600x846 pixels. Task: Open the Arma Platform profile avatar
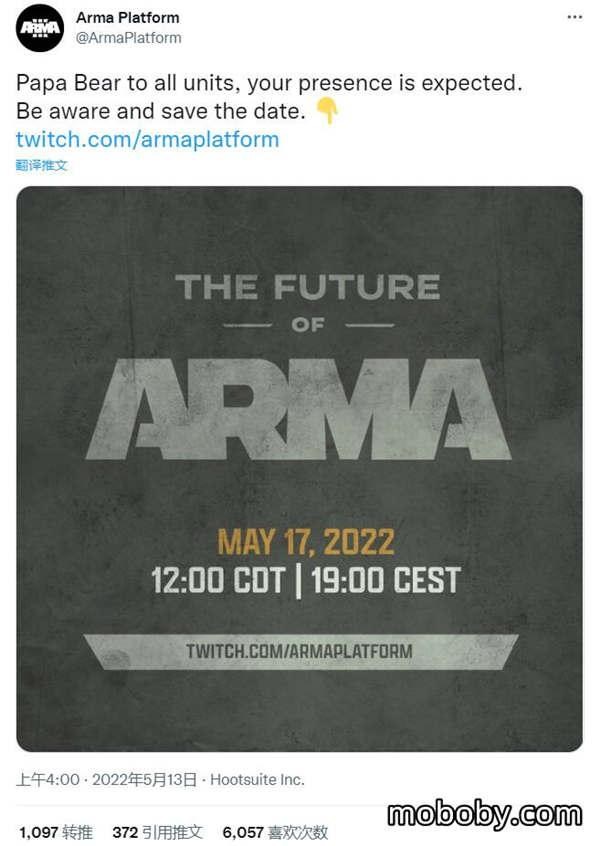[x=40, y=28]
